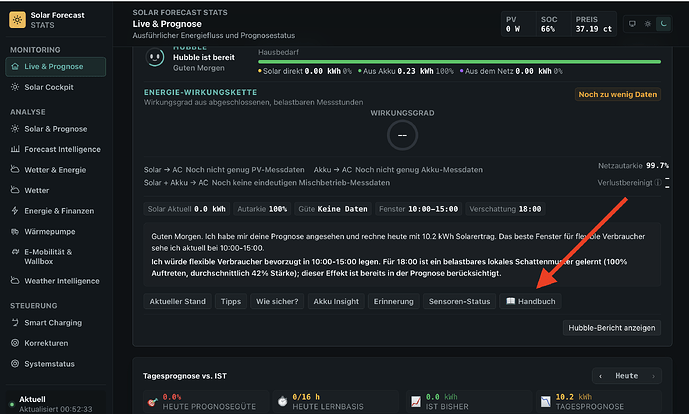
Task: Click the Hausbedarf green progress bar
Action: click(x=459, y=62)
